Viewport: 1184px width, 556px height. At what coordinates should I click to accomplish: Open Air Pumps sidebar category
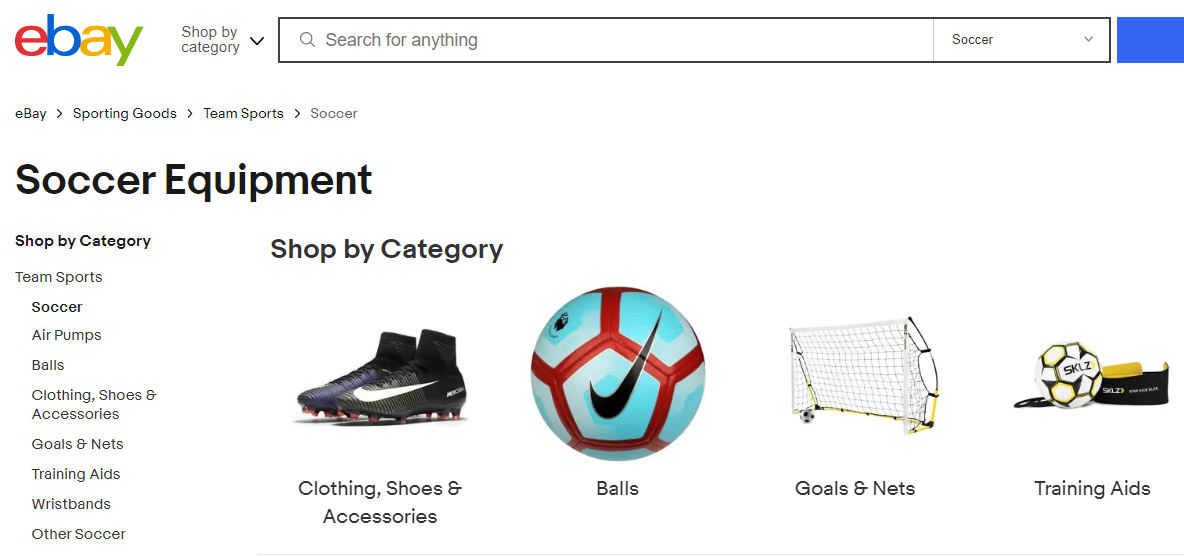(67, 335)
